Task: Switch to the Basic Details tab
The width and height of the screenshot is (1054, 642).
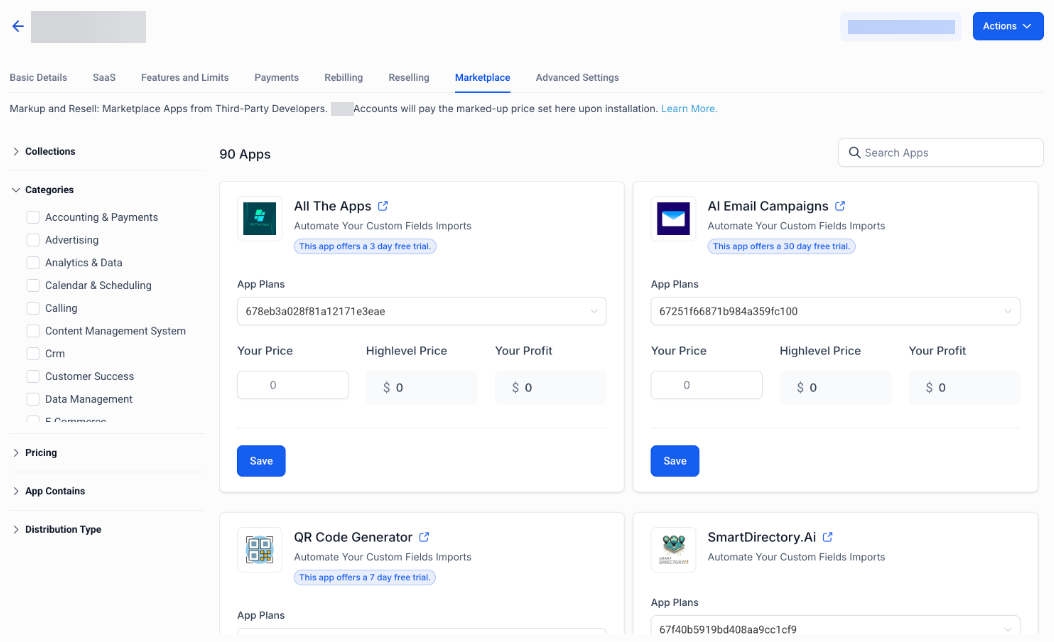Action: point(38,77)
